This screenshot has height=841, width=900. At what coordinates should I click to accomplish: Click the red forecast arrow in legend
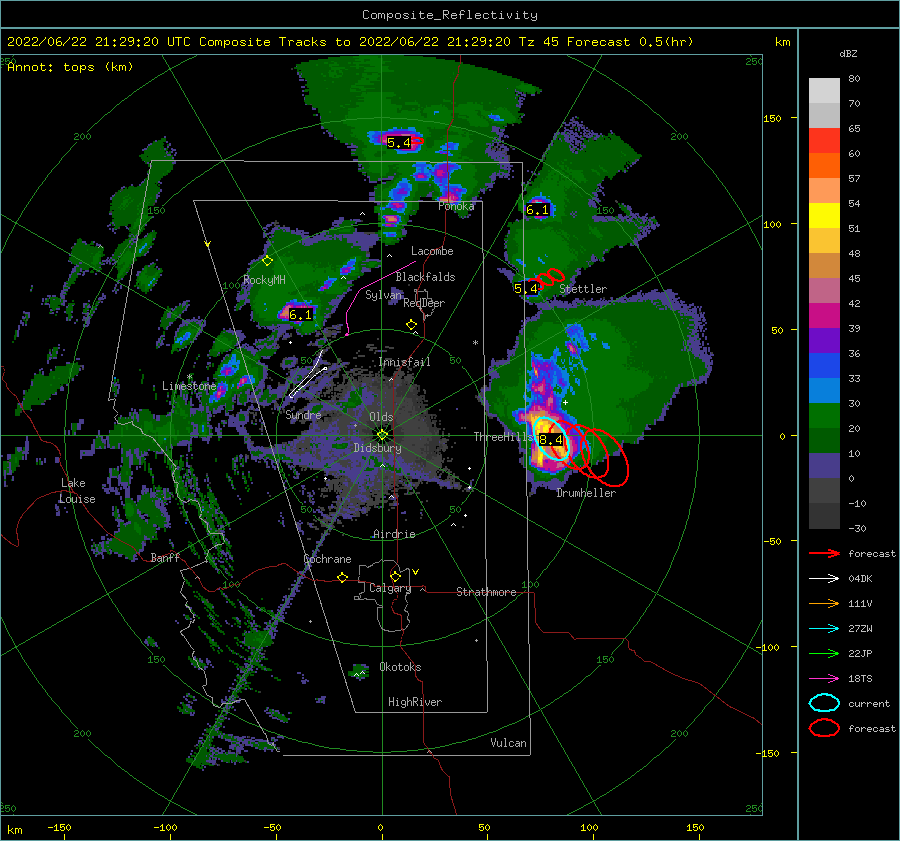click(824, 553)
